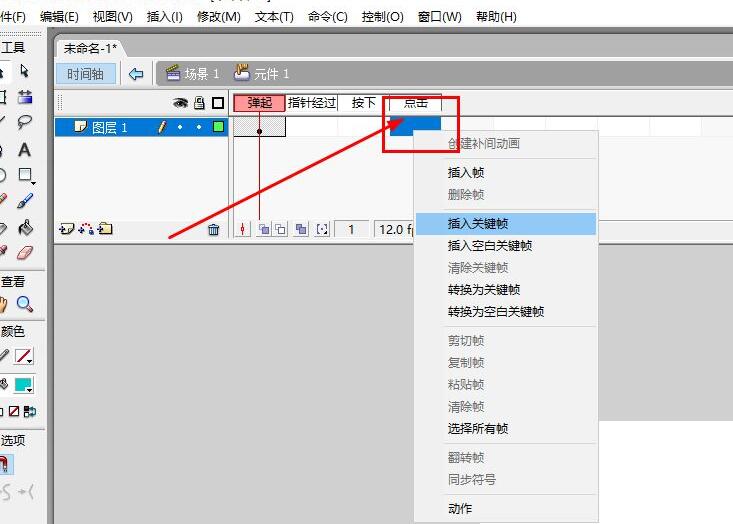Screen dimensions: 733x524
Task: Select the Eraser tool
Action: point(24,253)
